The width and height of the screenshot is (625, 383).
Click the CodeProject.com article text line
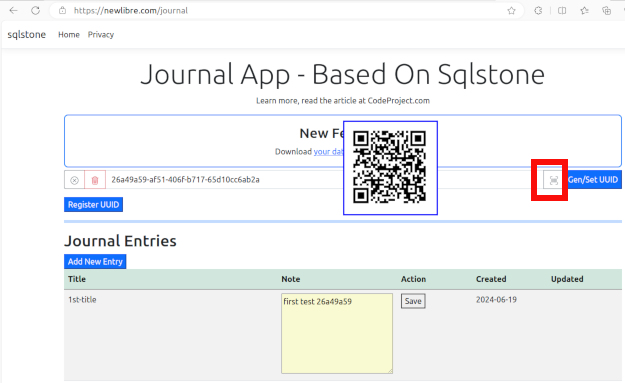(x=343, y=101)
